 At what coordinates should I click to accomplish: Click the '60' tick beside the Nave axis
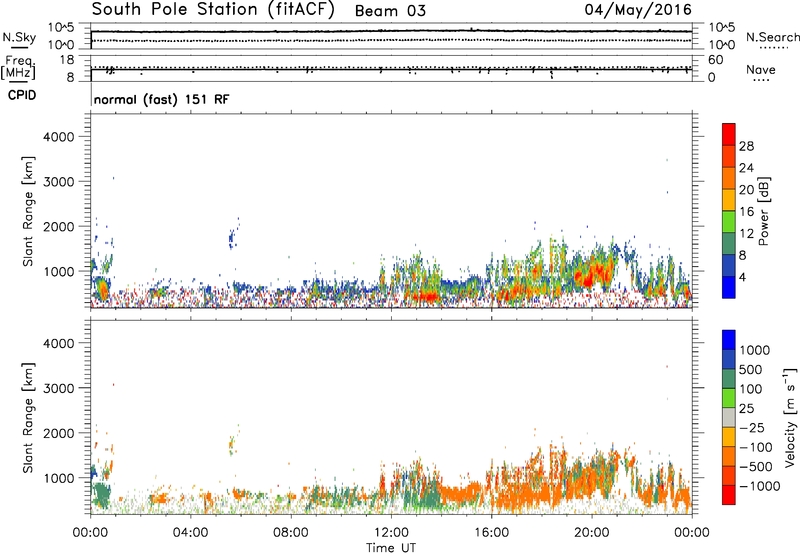(x=715, y=60)
